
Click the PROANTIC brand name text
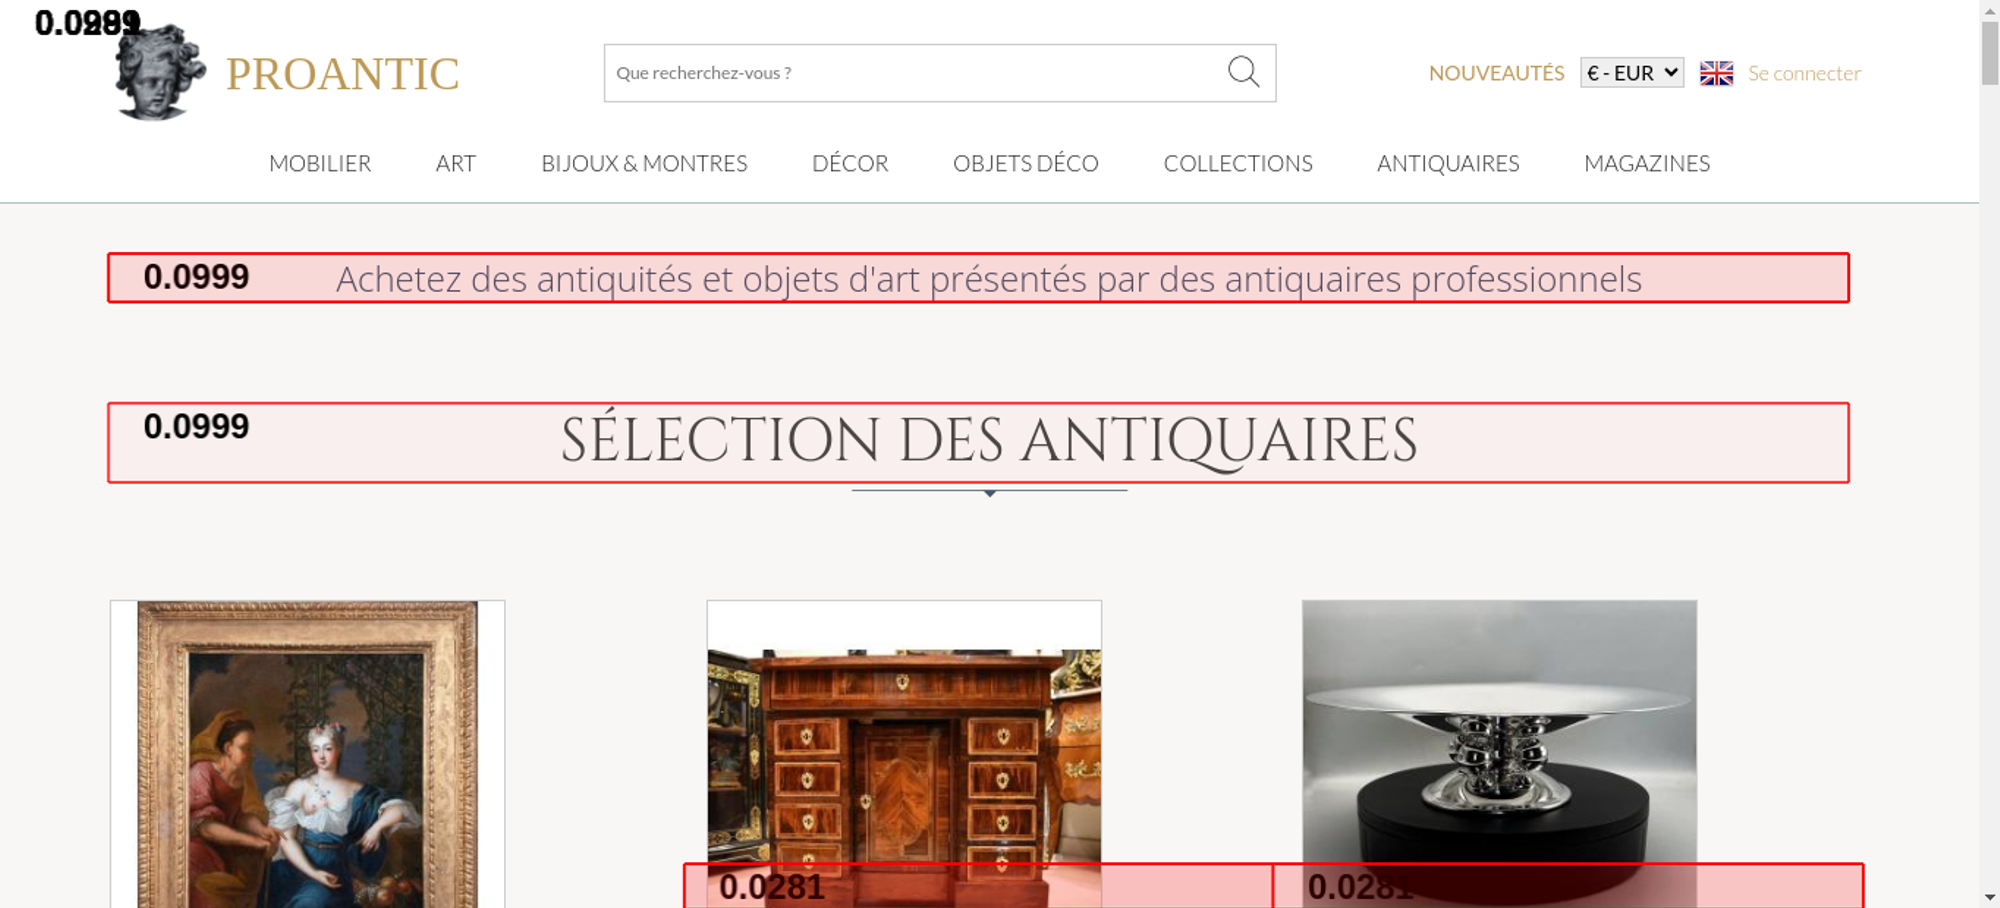342,75
